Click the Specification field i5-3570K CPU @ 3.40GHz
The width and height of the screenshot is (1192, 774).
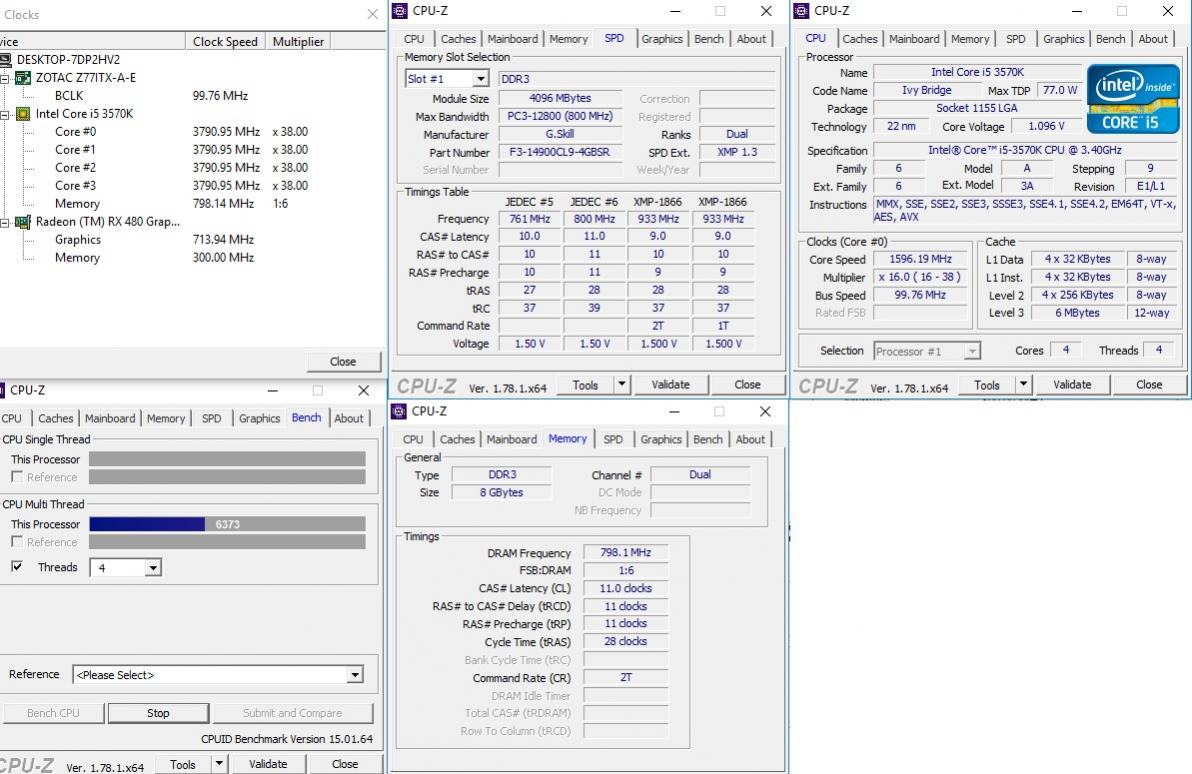pos(1025,151)
